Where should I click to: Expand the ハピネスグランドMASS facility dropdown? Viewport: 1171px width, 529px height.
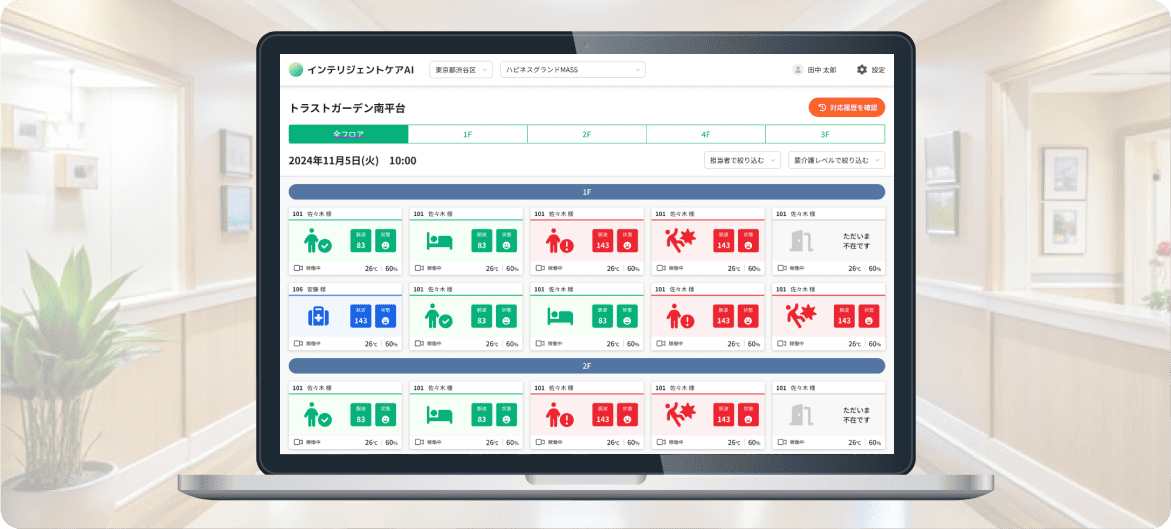click(572, 70)
